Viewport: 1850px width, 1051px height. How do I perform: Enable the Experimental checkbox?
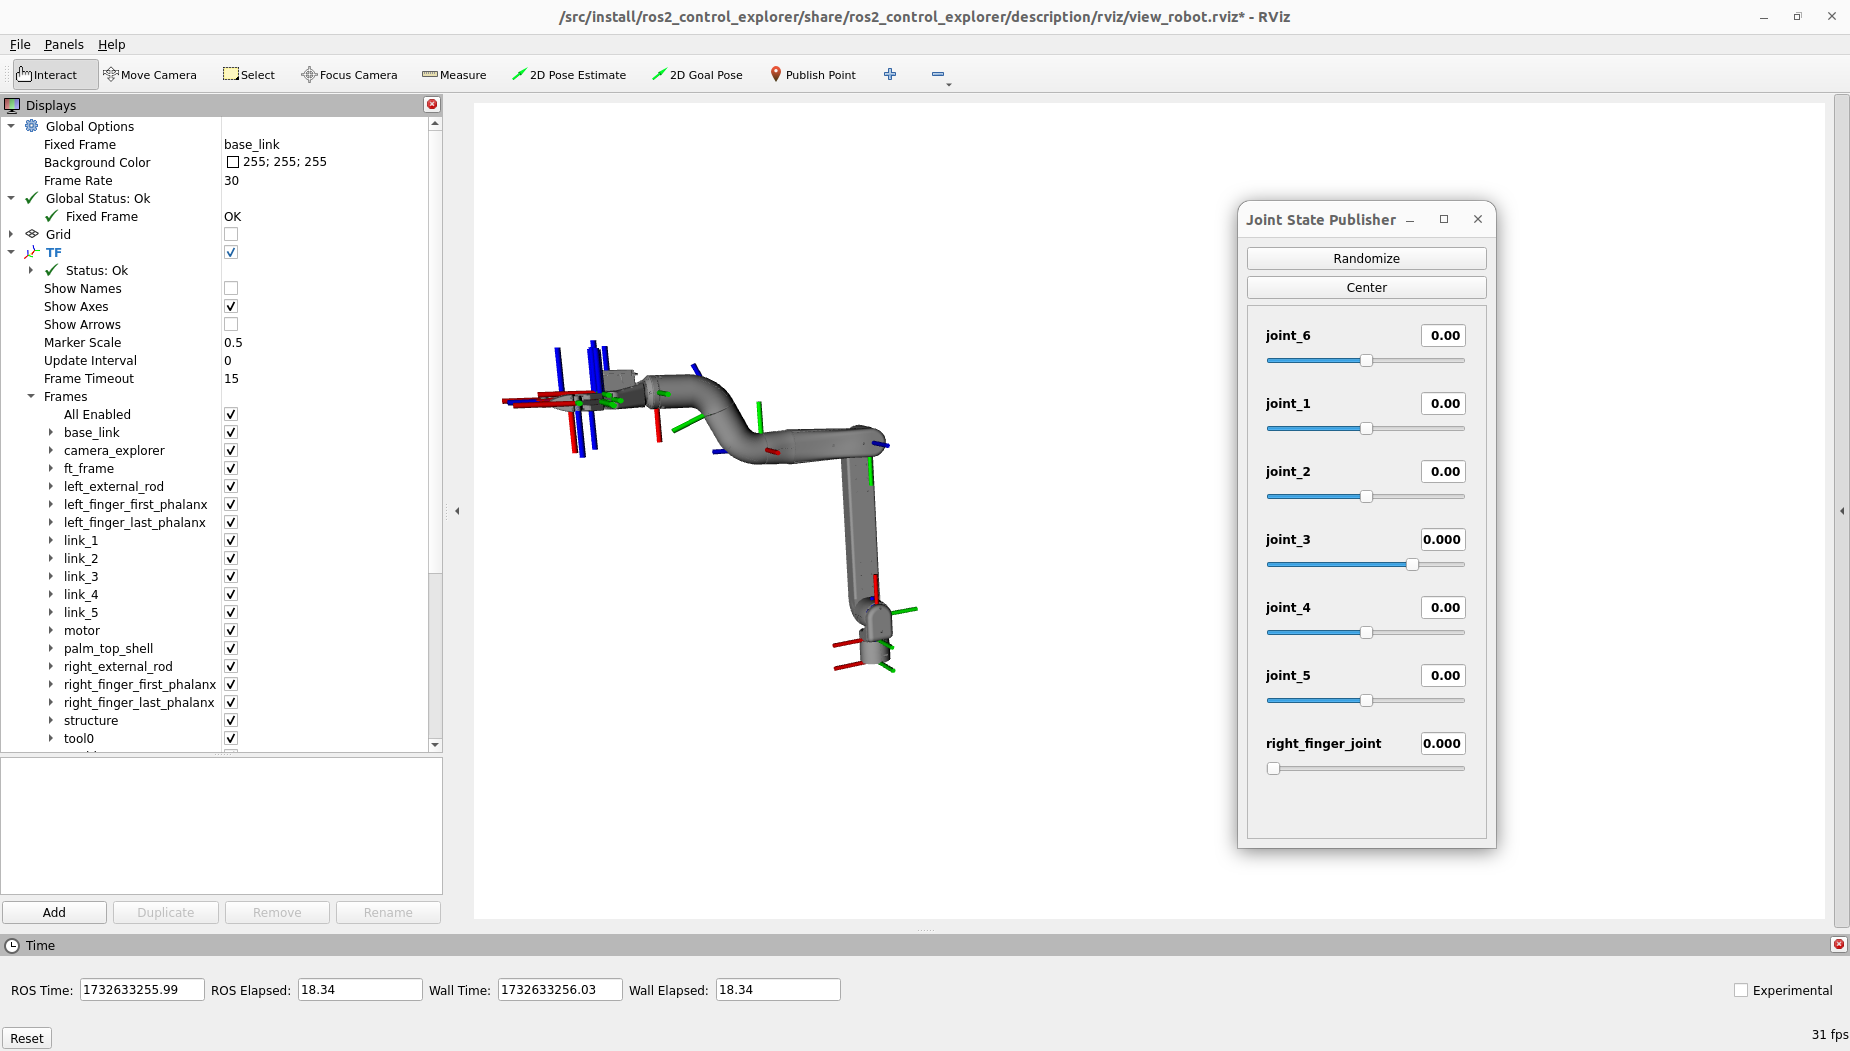(x=1741, y=990)
